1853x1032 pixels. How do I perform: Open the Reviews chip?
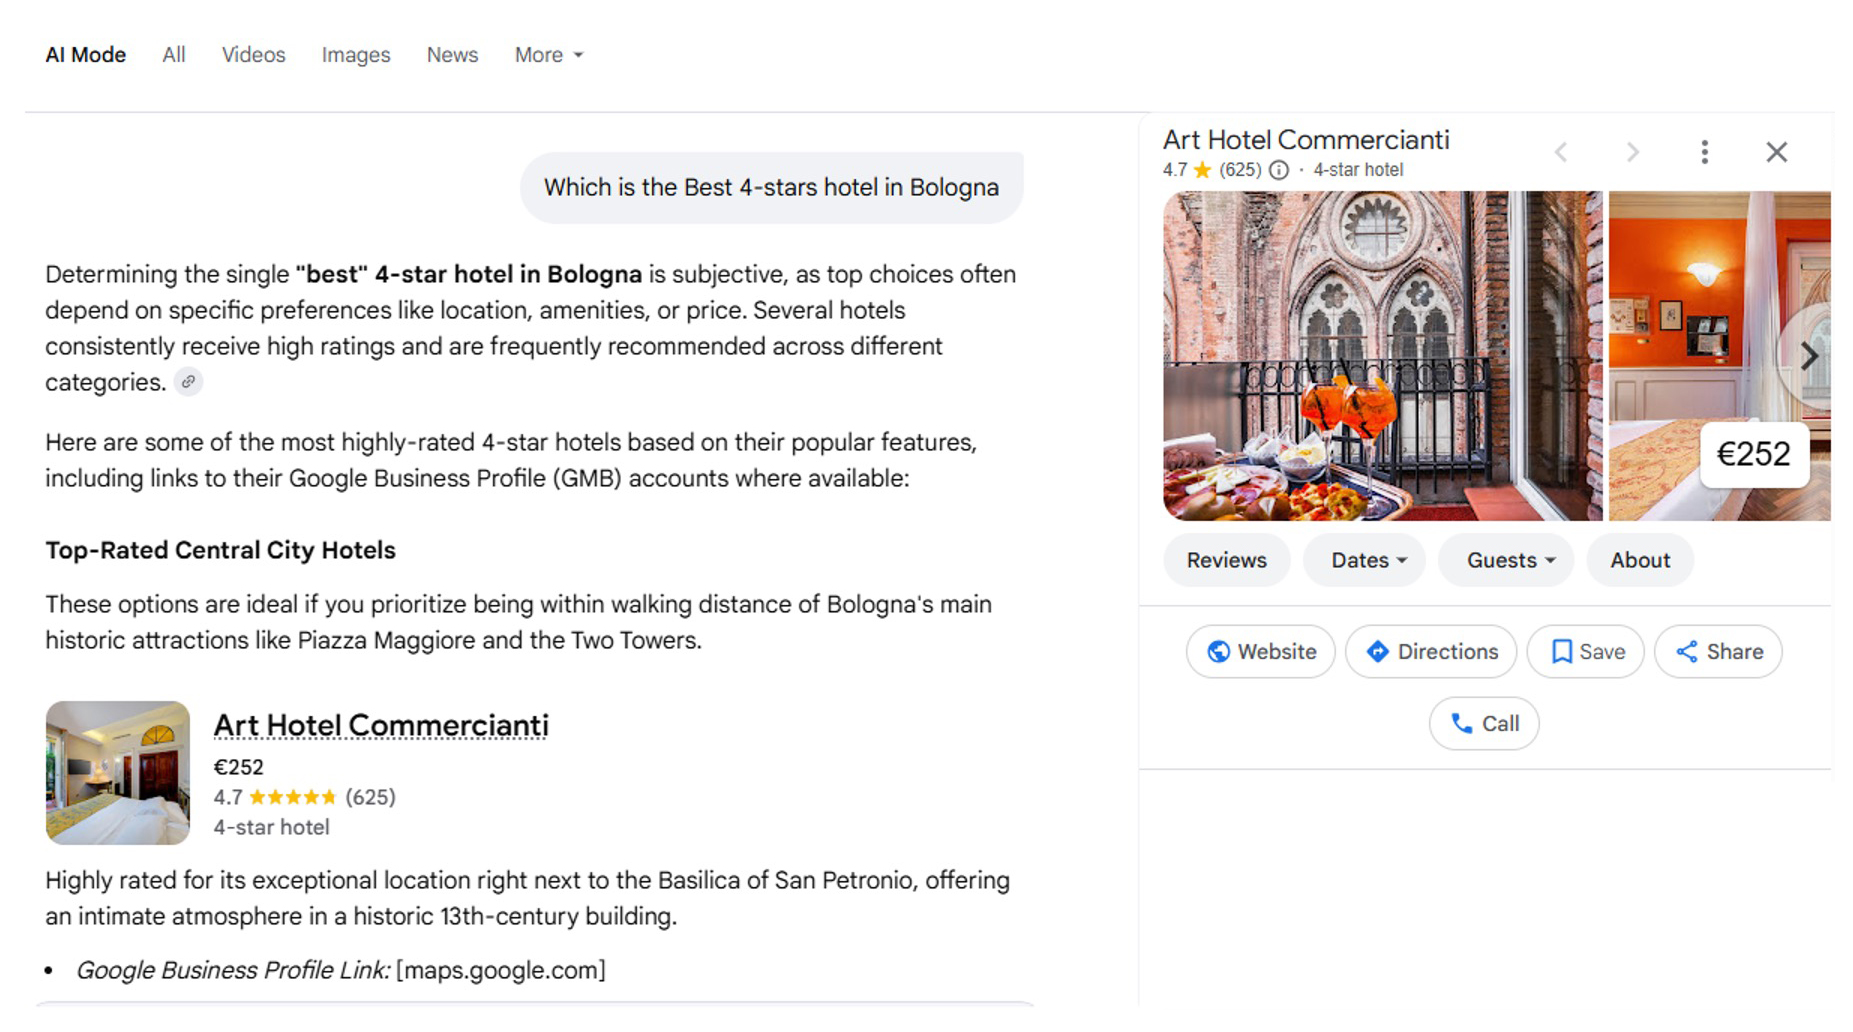pyautogui.click(x=1227, y=560)
